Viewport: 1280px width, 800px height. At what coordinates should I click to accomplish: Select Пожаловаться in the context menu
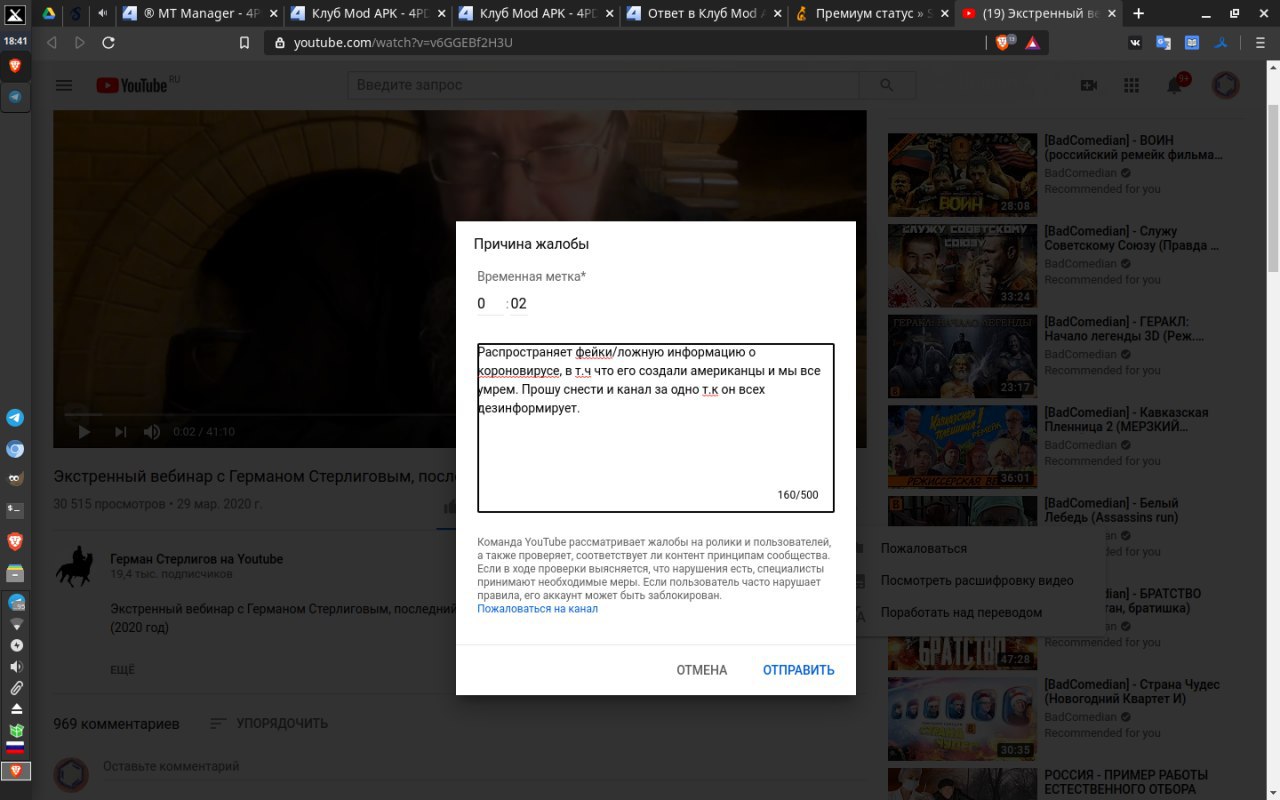pos(923,548)
